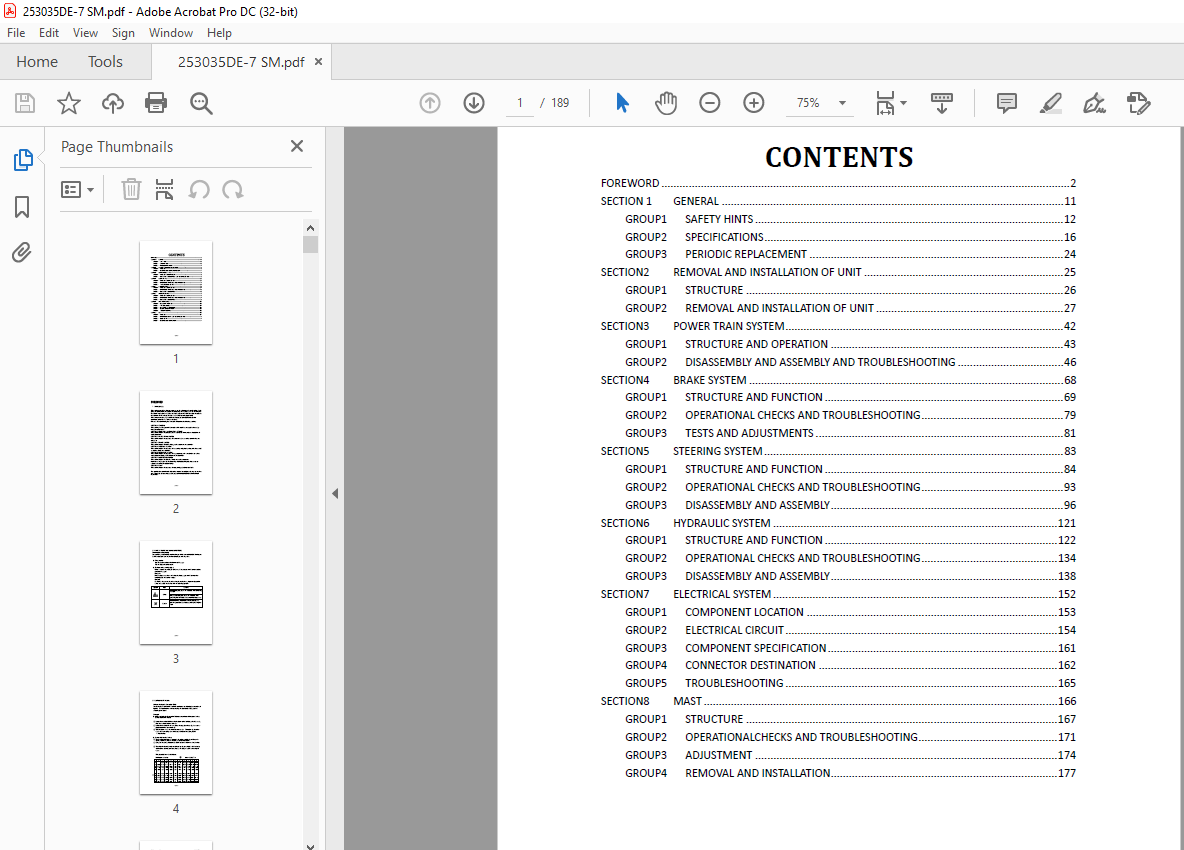Zoom out with the minus icon

pos(710,103)
